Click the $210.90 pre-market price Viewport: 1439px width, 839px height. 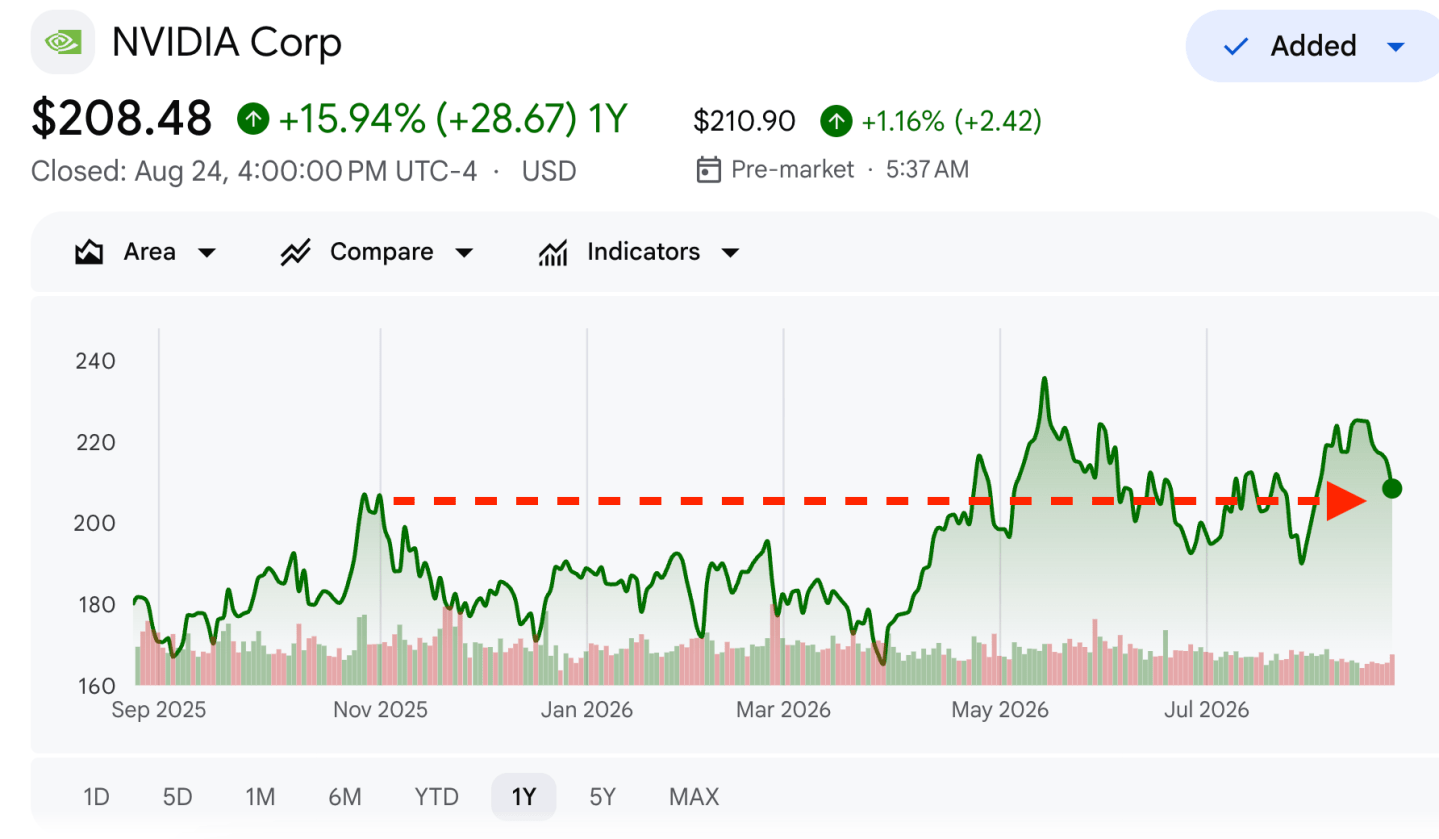point(745,122)
